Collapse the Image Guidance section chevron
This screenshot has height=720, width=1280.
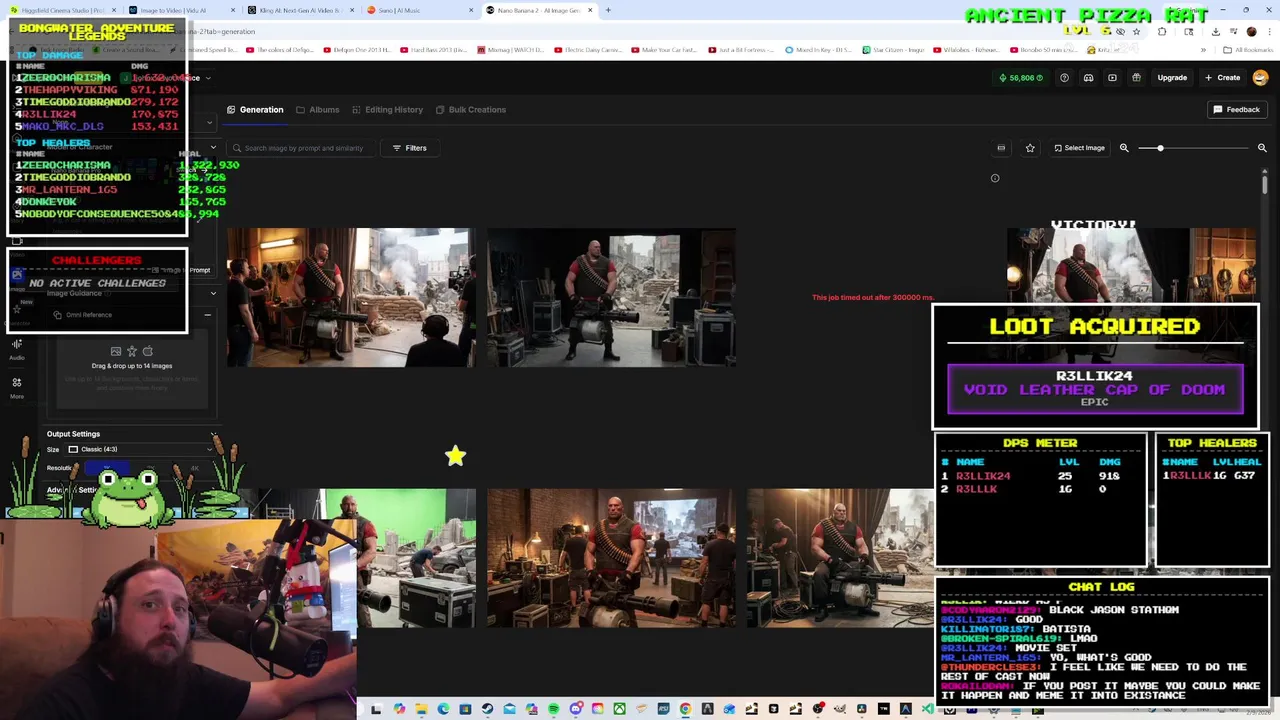212,293
